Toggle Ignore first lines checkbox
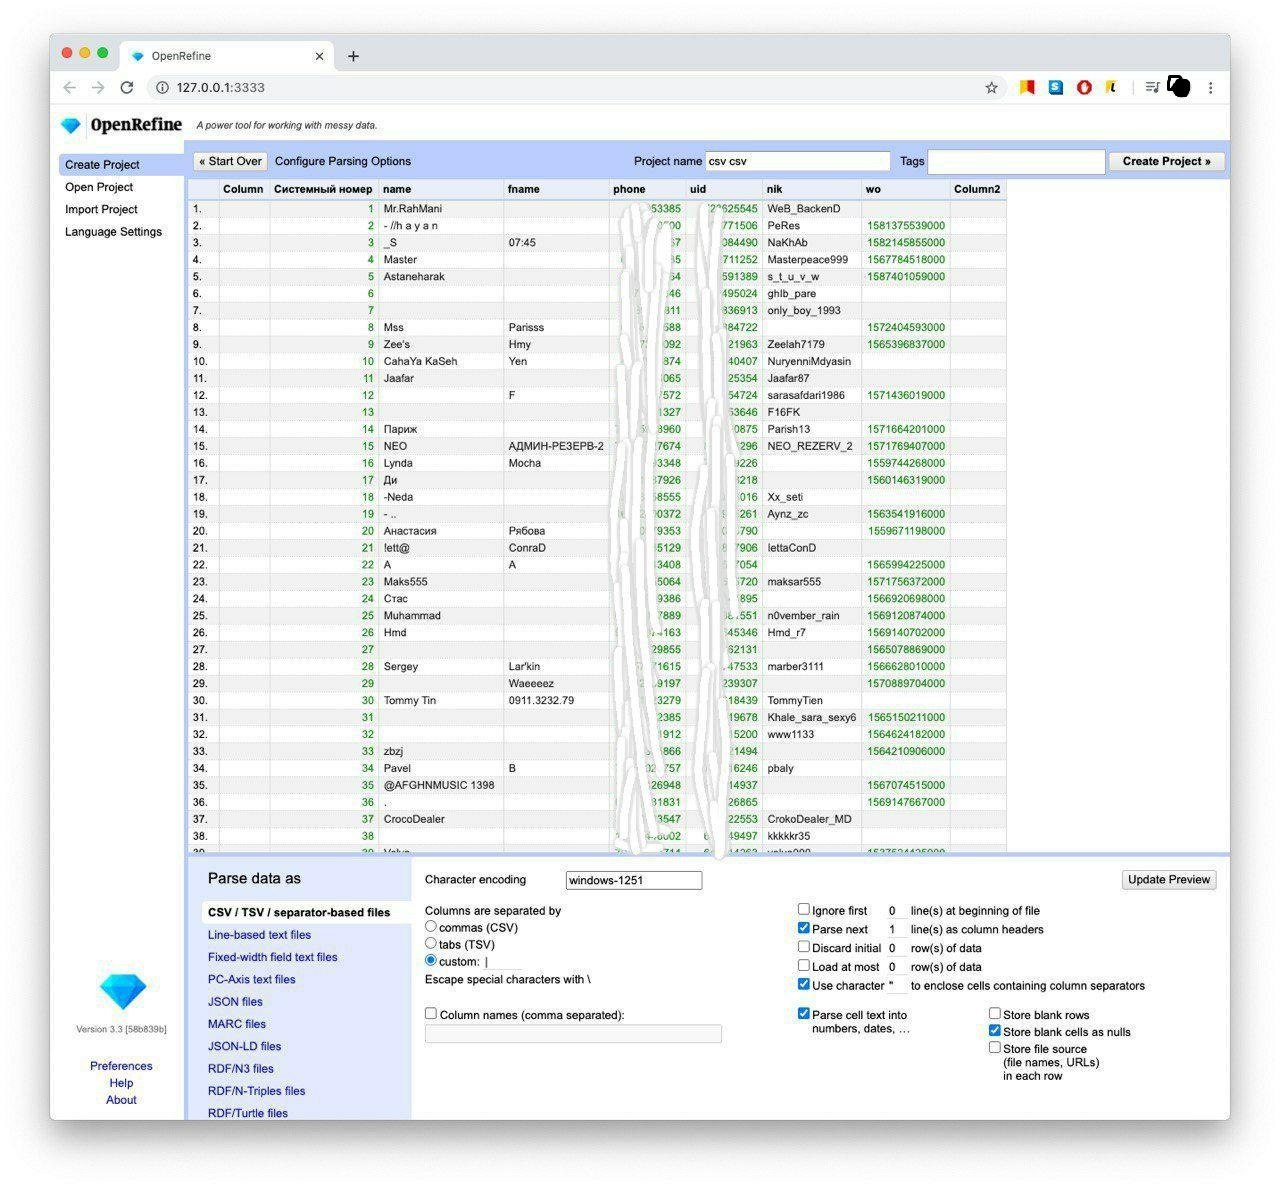Screen dimensions: 1280x1186 pos(803,909)
